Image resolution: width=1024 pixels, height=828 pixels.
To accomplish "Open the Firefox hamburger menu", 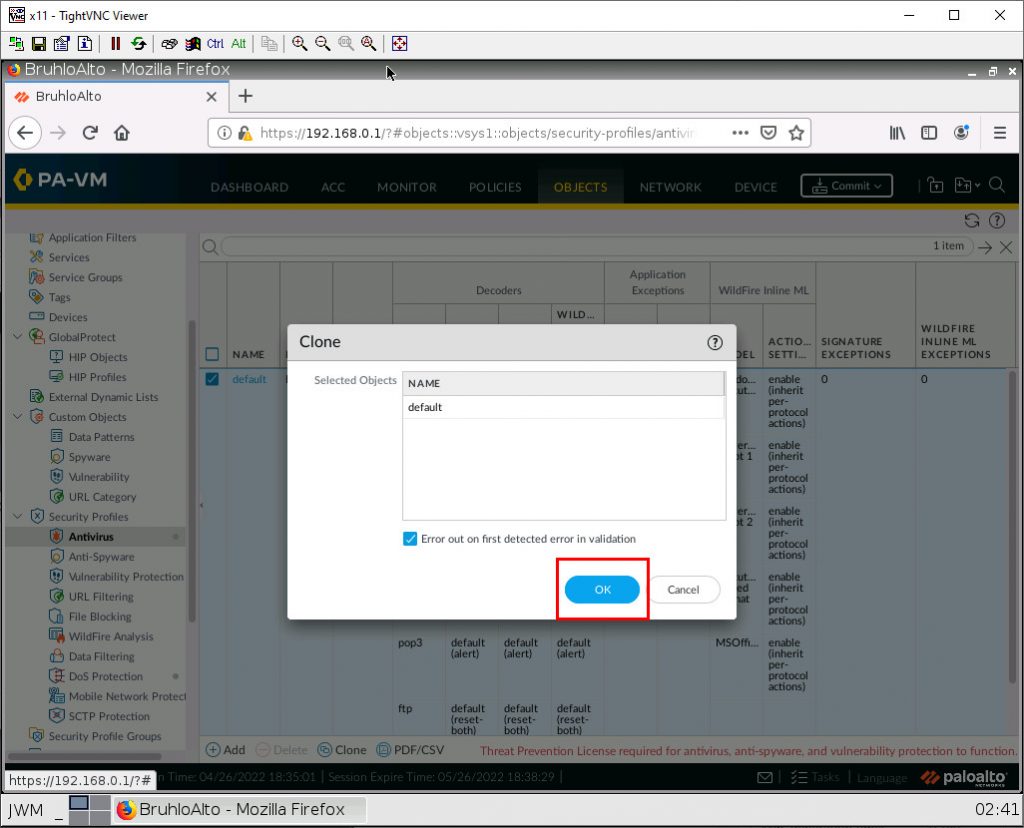I will [x=999, y=132].
